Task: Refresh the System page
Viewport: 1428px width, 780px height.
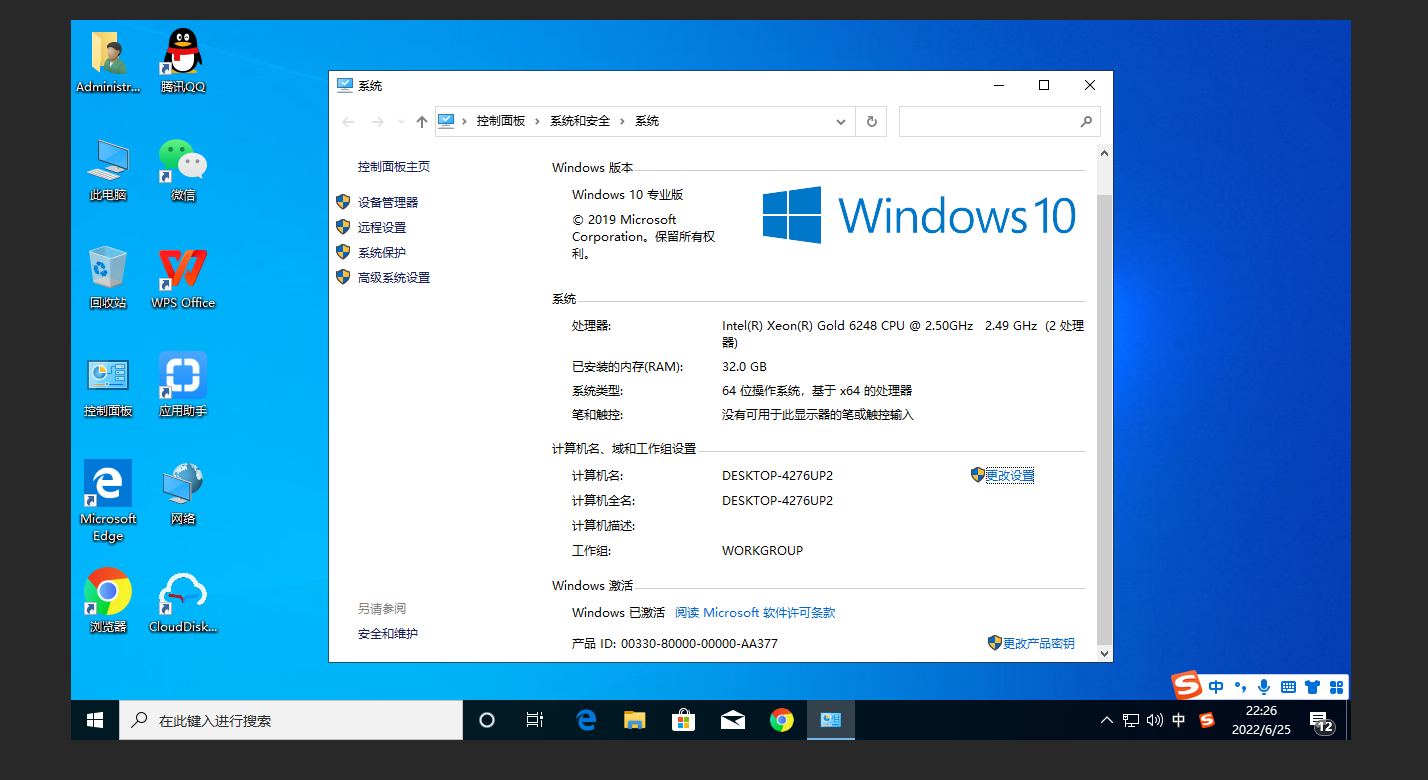Action: tap(871, 121)
